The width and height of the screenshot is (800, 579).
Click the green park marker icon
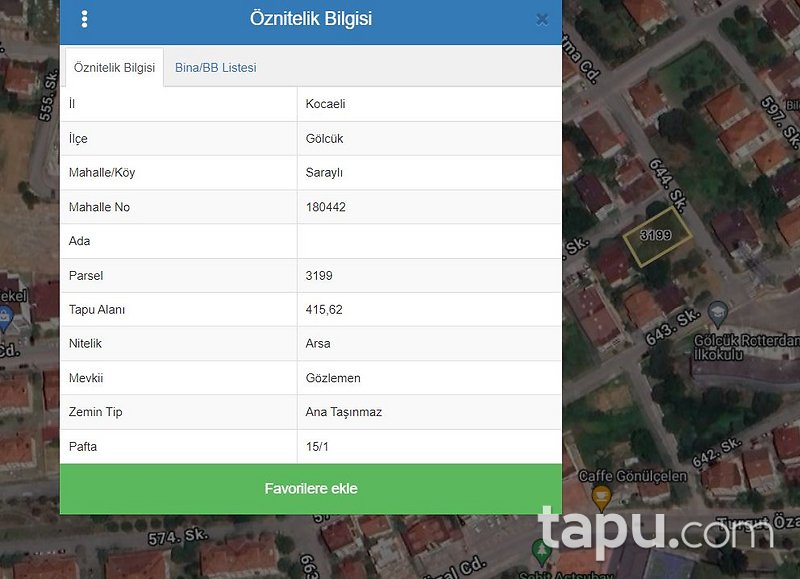pyautogui.click(x=541, y=551)
